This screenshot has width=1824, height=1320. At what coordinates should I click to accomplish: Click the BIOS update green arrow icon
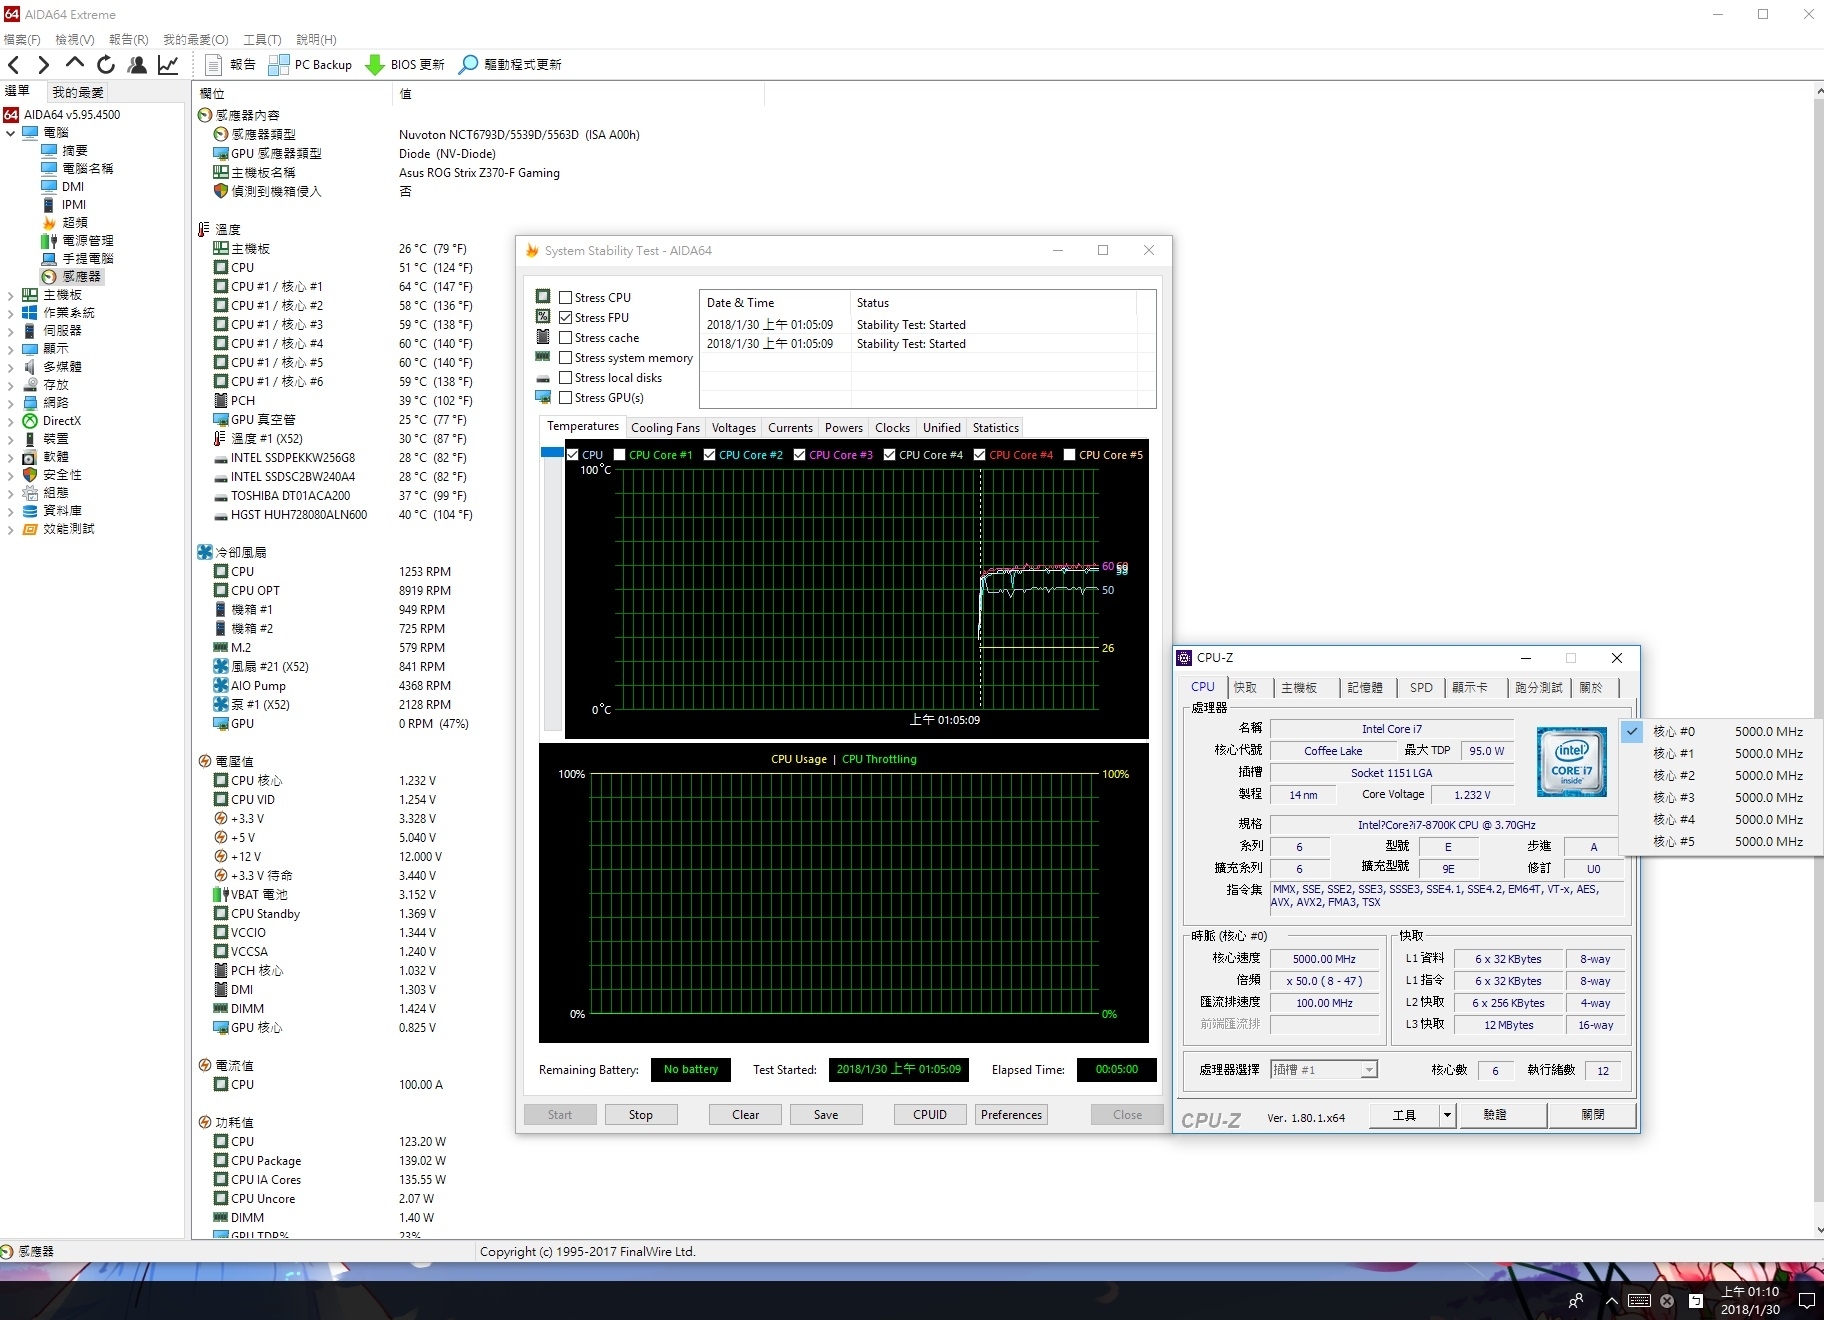pyautogui.click(x=375, y=65)
